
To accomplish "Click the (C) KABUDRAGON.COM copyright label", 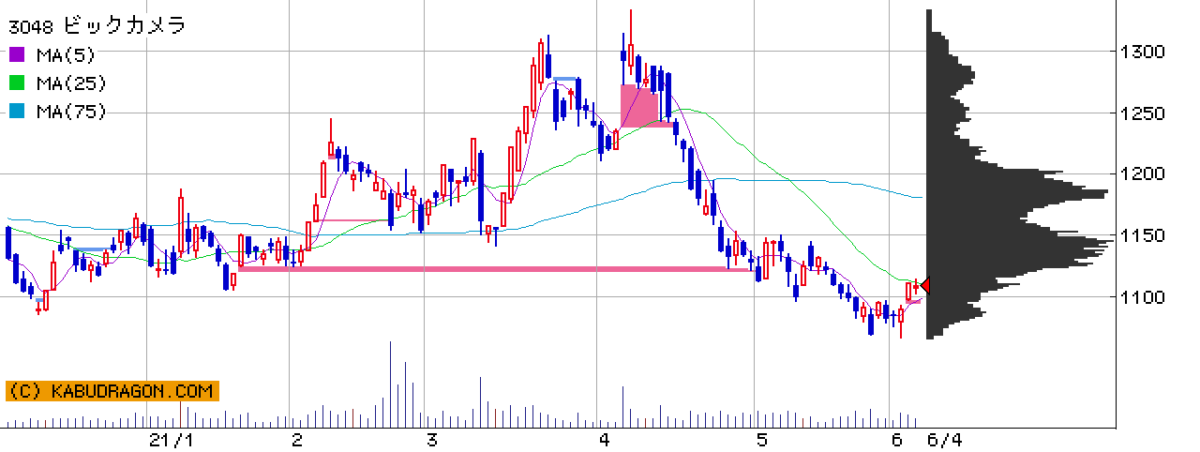I will [x=111, y=391].
